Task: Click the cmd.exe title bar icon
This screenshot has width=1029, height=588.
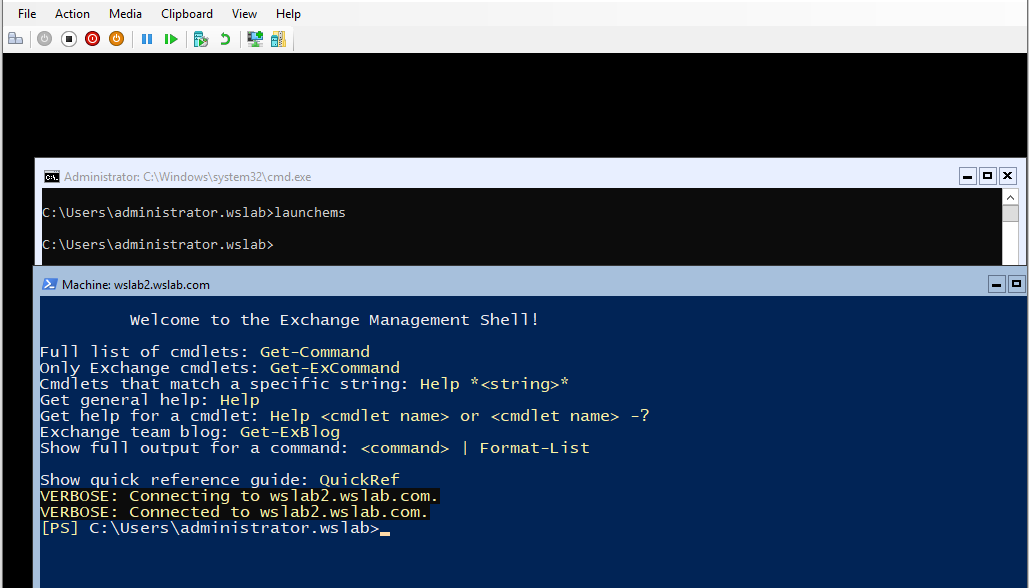Action: tap(52, 177)
